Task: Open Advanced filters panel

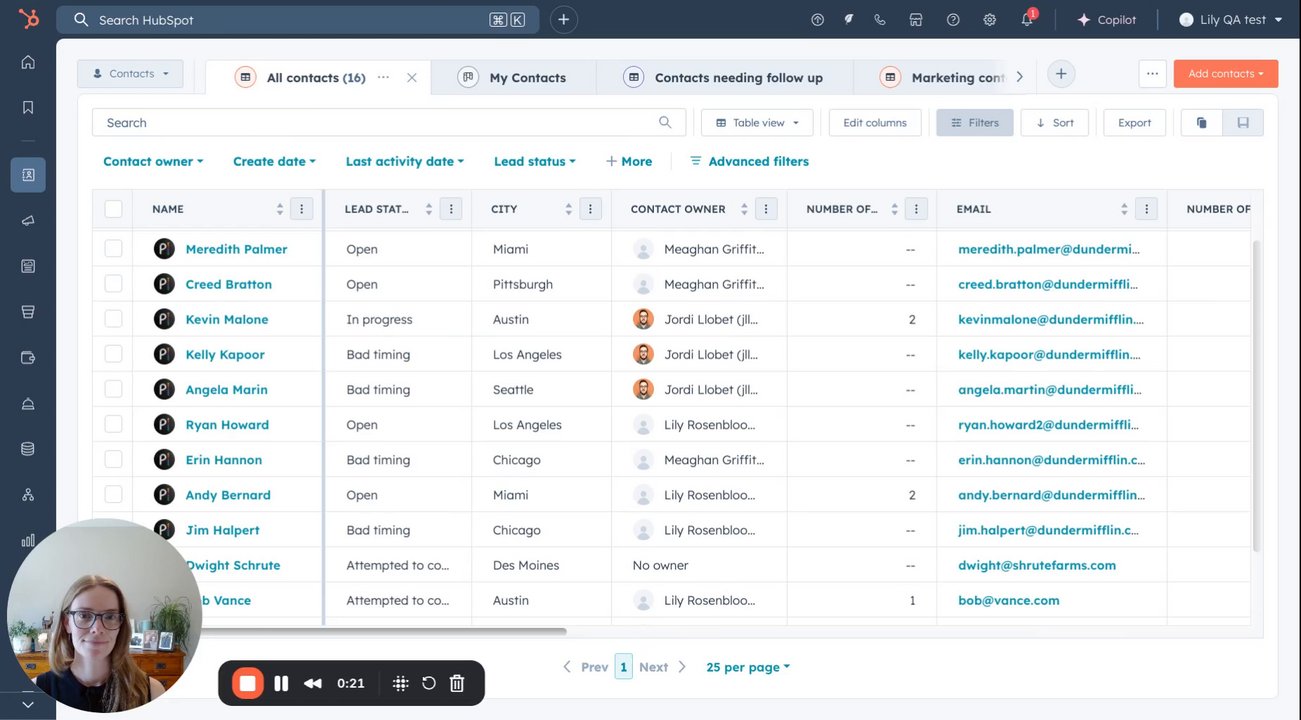Action: point(749,161)
